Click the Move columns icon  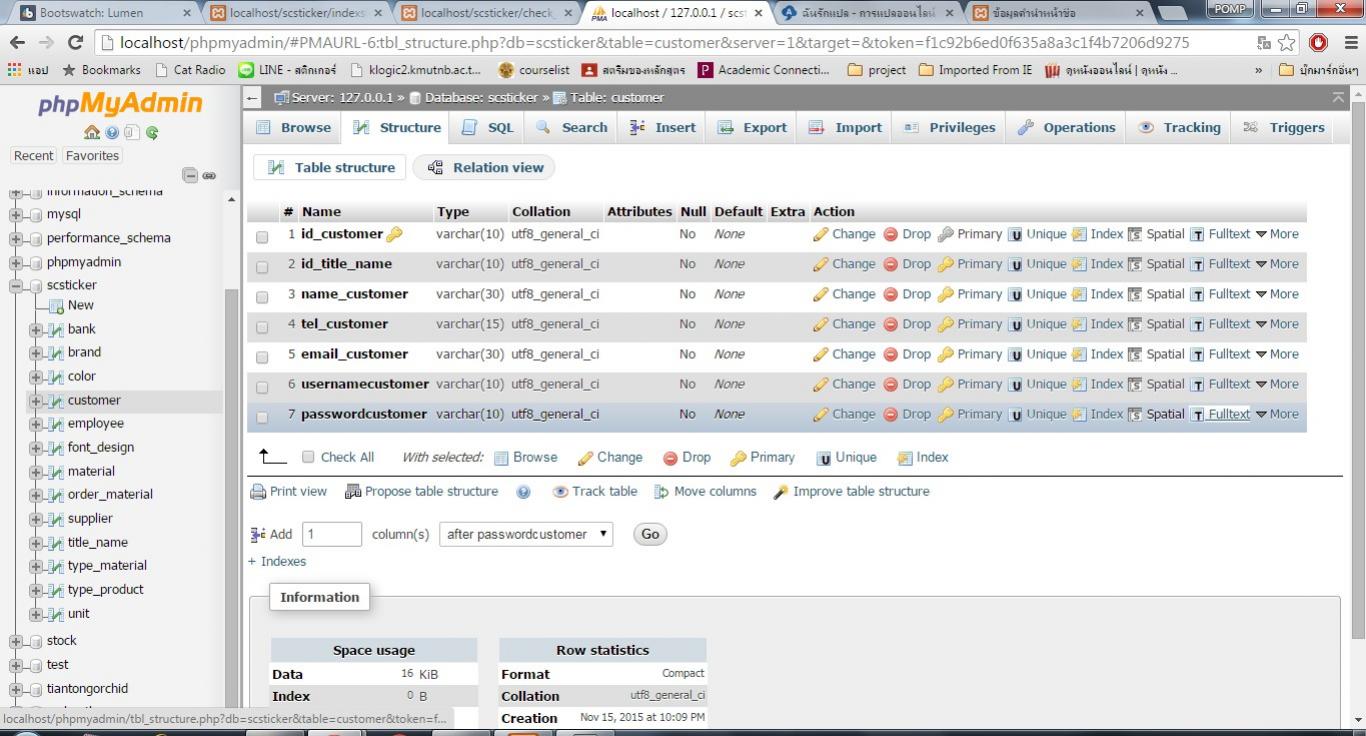tap(661, 491)
